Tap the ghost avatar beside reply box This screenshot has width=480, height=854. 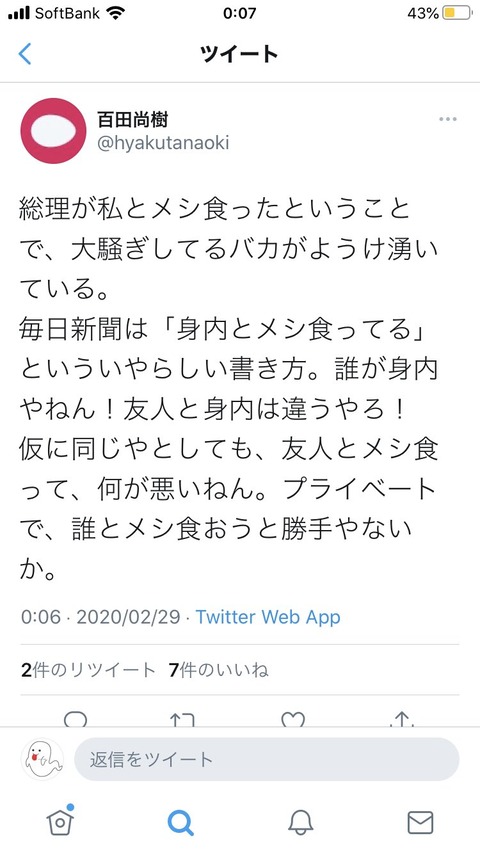pos(42,759)
